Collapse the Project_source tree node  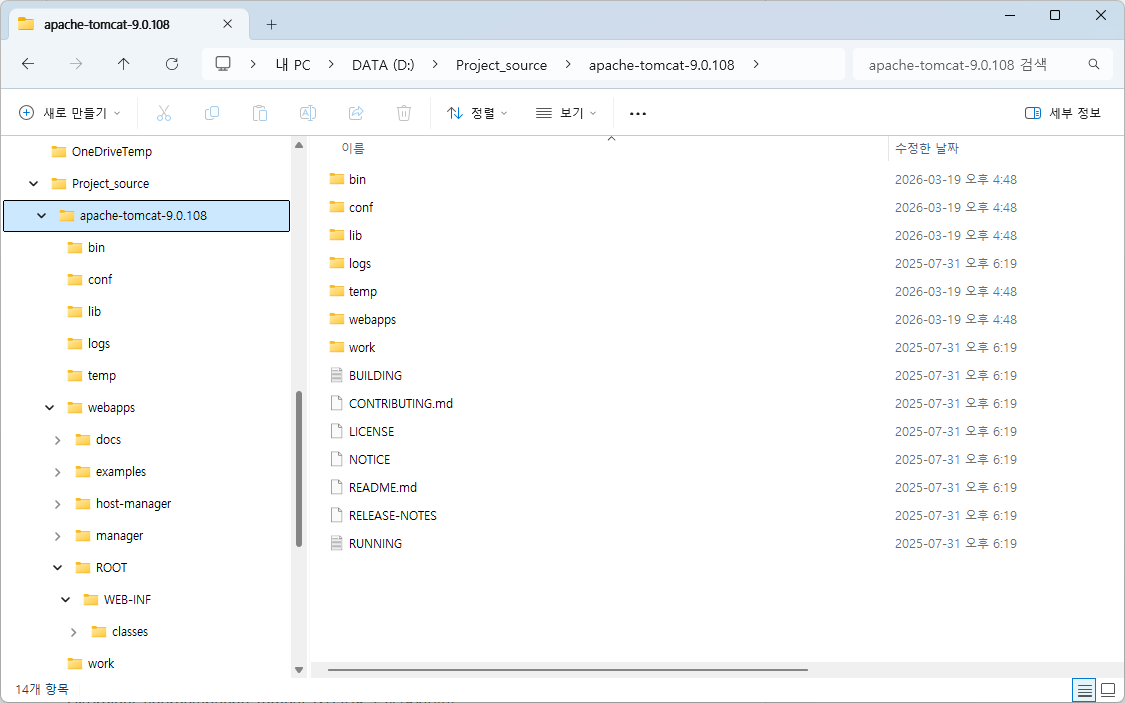33,184
